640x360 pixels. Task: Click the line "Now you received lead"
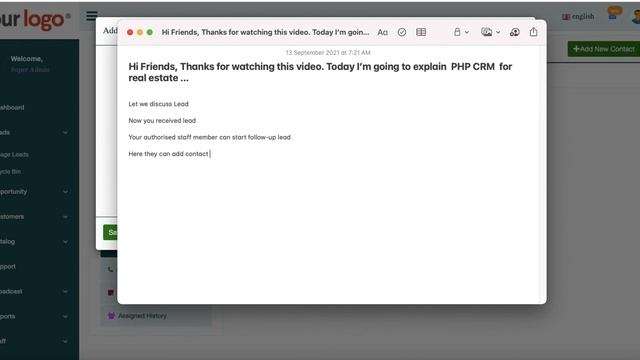pos(162,121)
